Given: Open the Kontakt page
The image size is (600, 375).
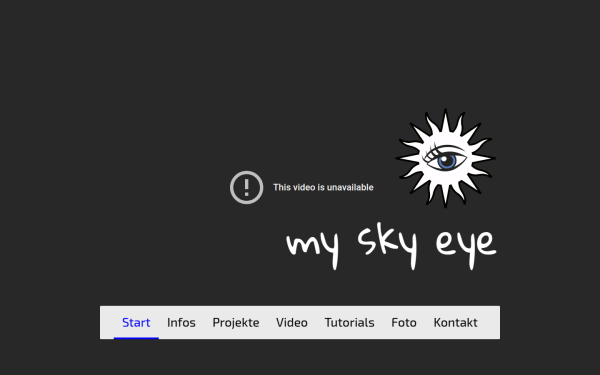Looking at the screenshot, I should click(455, 323).
